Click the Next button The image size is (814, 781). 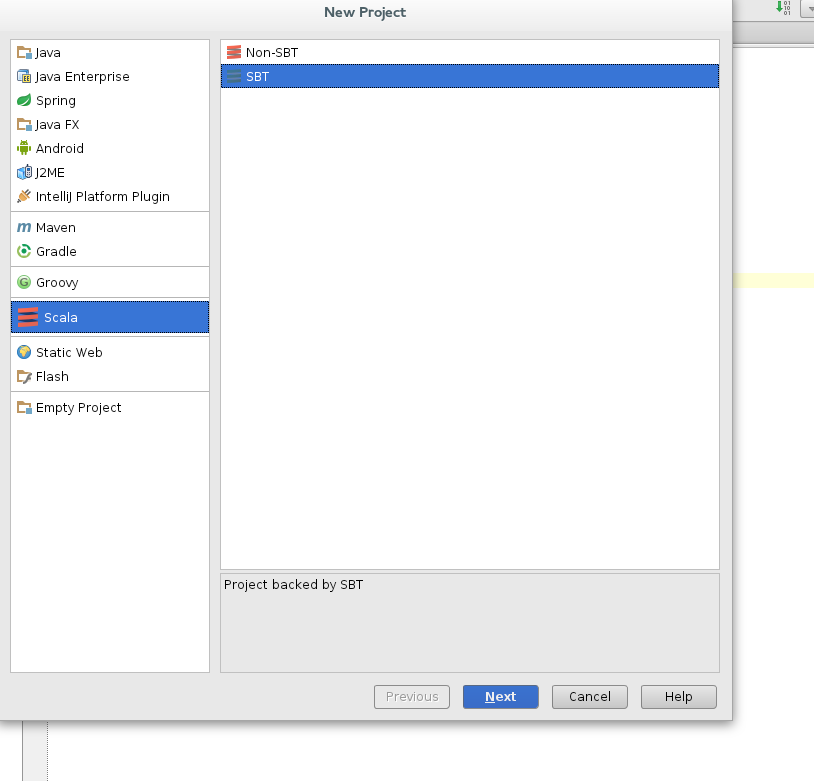[x=500, y=696]
